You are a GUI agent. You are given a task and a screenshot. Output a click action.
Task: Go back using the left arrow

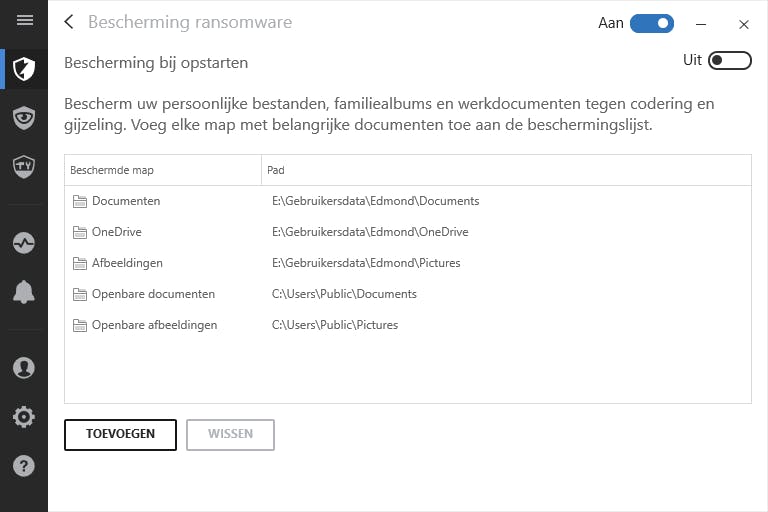pos(69,22)
